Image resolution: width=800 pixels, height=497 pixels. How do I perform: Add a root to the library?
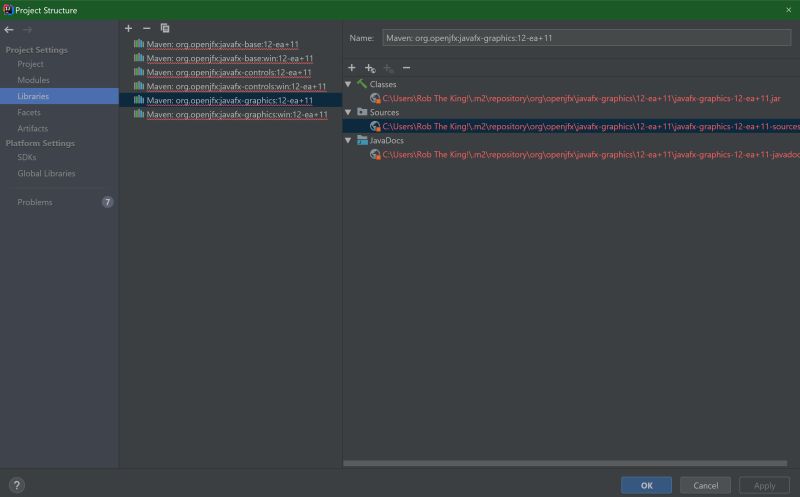(x=352, y=67)
